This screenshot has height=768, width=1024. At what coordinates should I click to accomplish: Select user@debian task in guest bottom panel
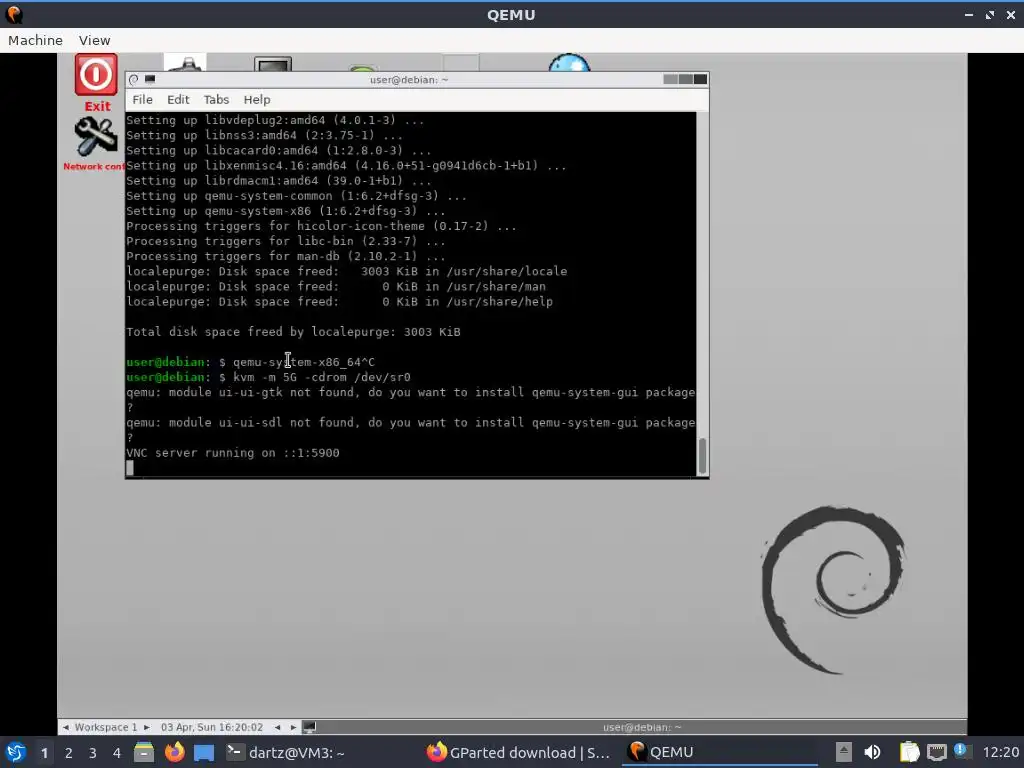(641, 727)
